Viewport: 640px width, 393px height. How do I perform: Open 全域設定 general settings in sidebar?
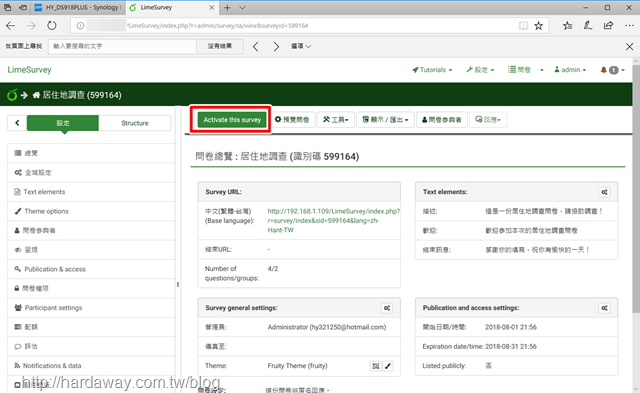(x=91, y=173)
